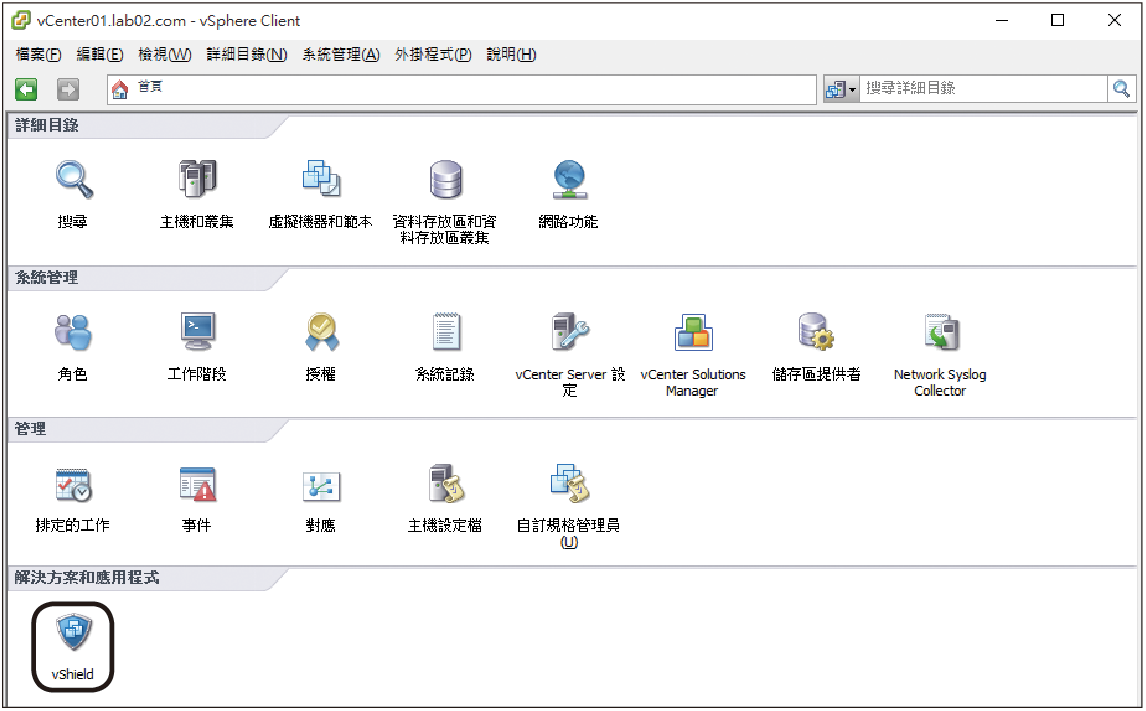Click the 詳細目錄 section header
Viewport: 1146px width, 711px height.
(47, 126)
